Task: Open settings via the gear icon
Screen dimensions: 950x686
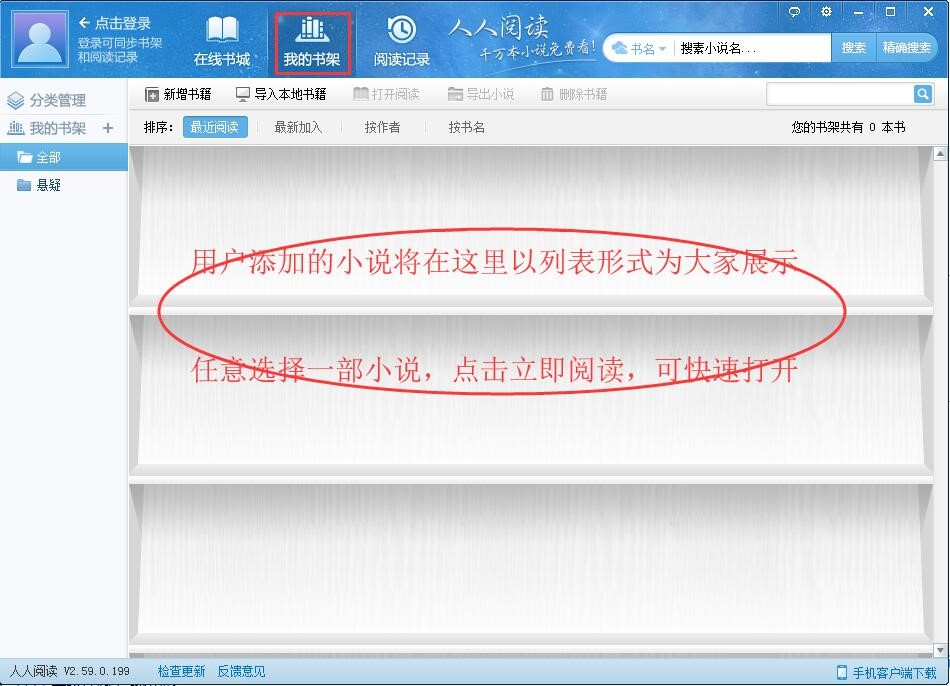Action: click(x=826, y=12)
